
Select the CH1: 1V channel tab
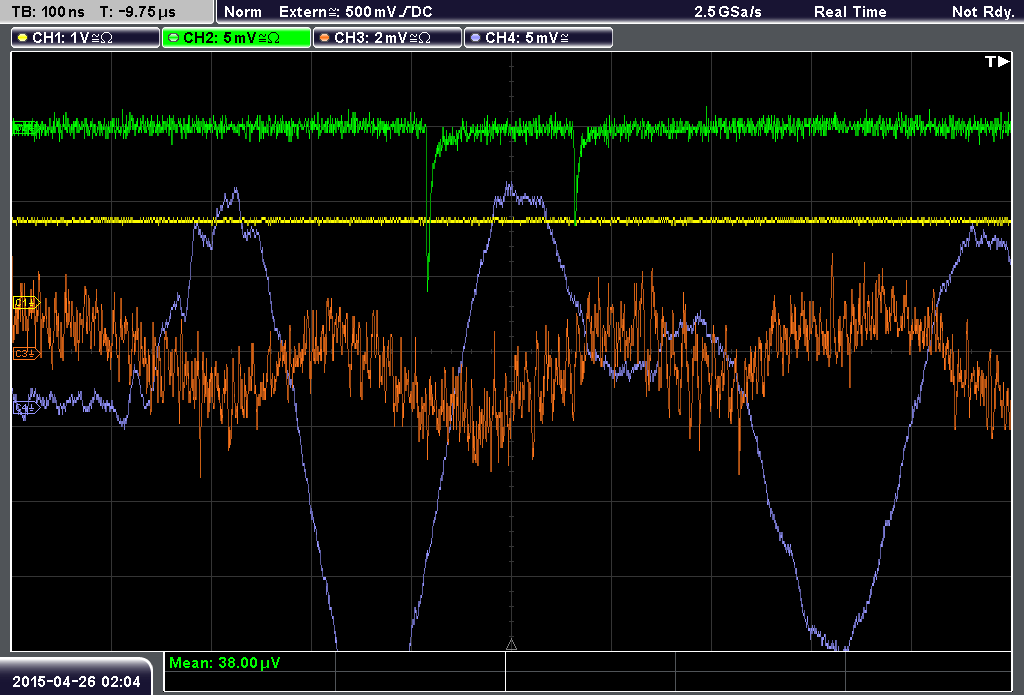(86, 38)
